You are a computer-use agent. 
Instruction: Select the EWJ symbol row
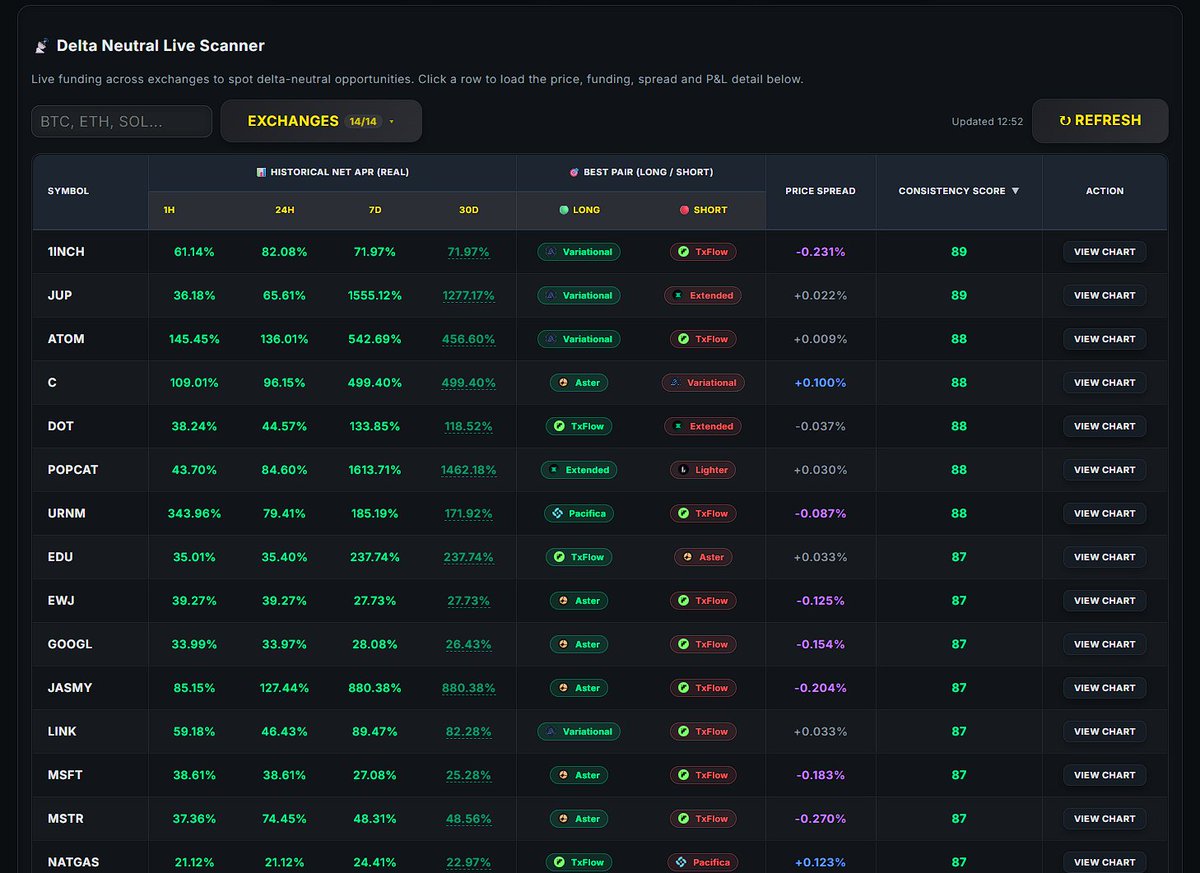(x=600, y=601)
